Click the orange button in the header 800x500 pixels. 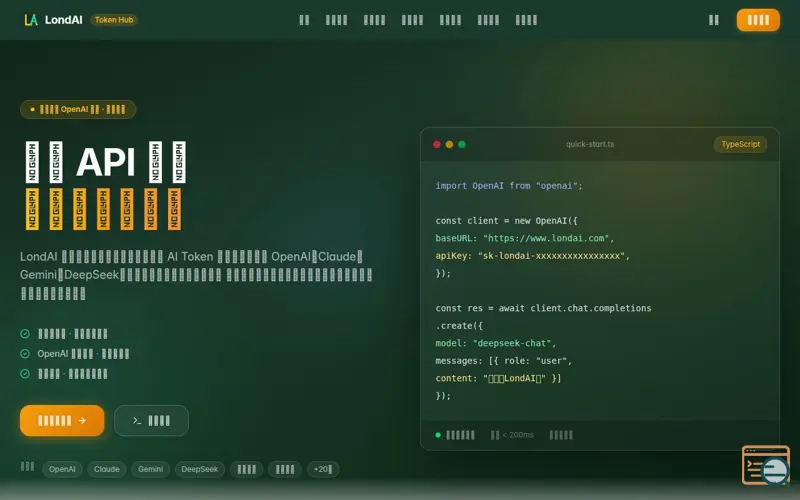click(x=758, y=20)
